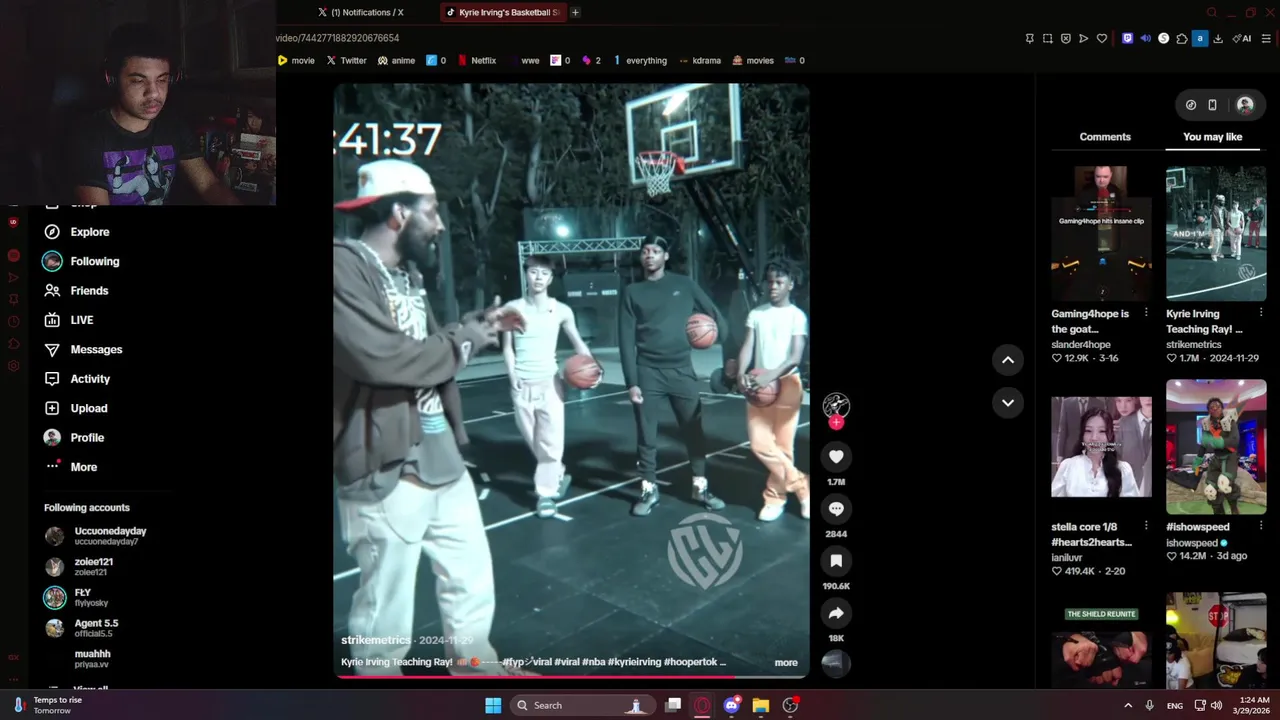Viewport: 1280px width, 720px height.
Task: Open the browser downloads icon
Action: coord(1218,38)
